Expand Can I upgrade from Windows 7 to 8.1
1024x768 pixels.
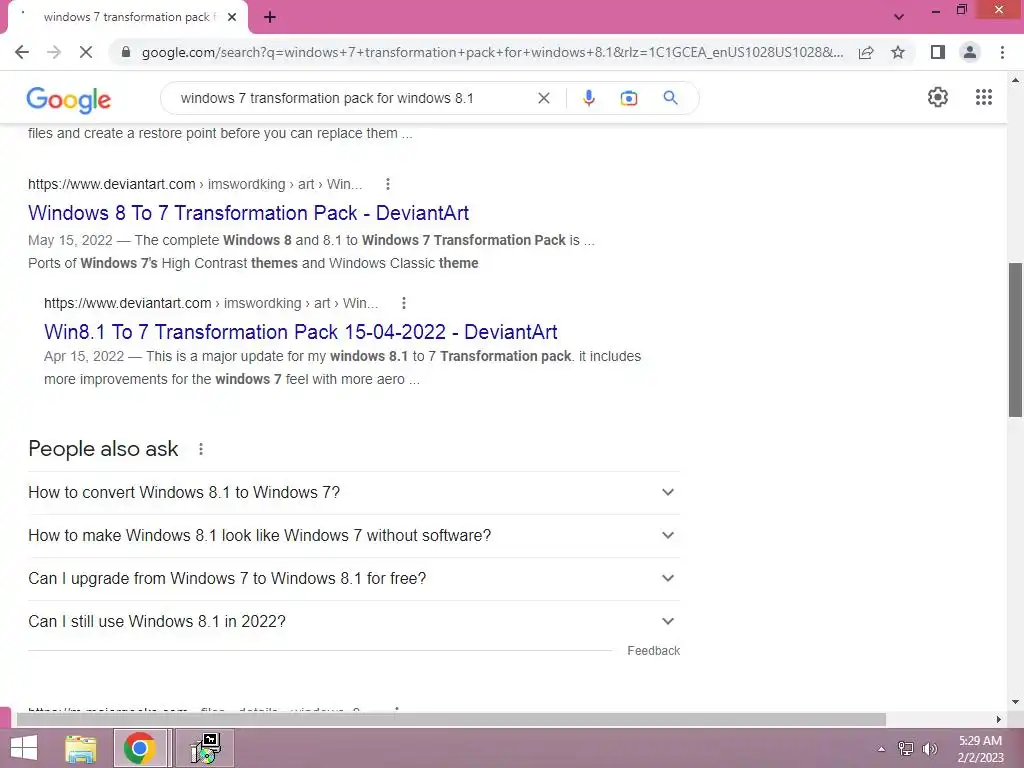(x=354, y=579)
